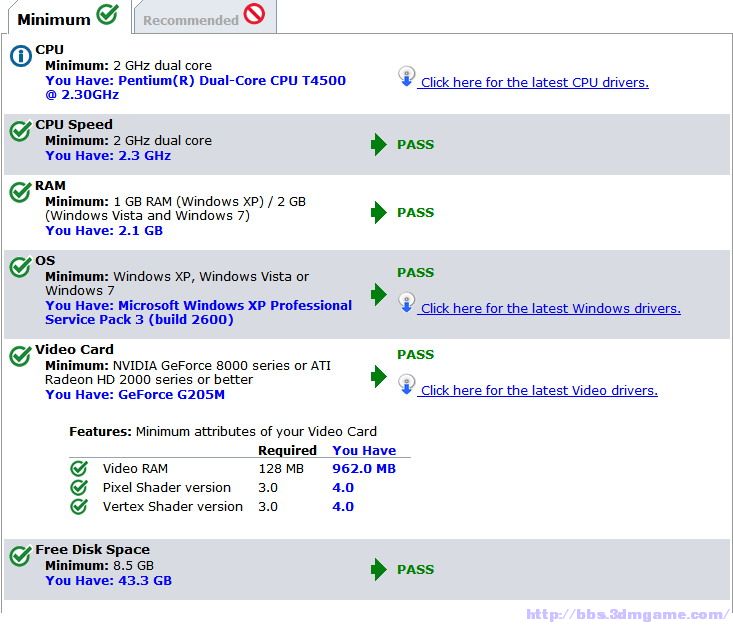Click the 'You Have' column header
This screenshot has width=733, height=627.
364,450
